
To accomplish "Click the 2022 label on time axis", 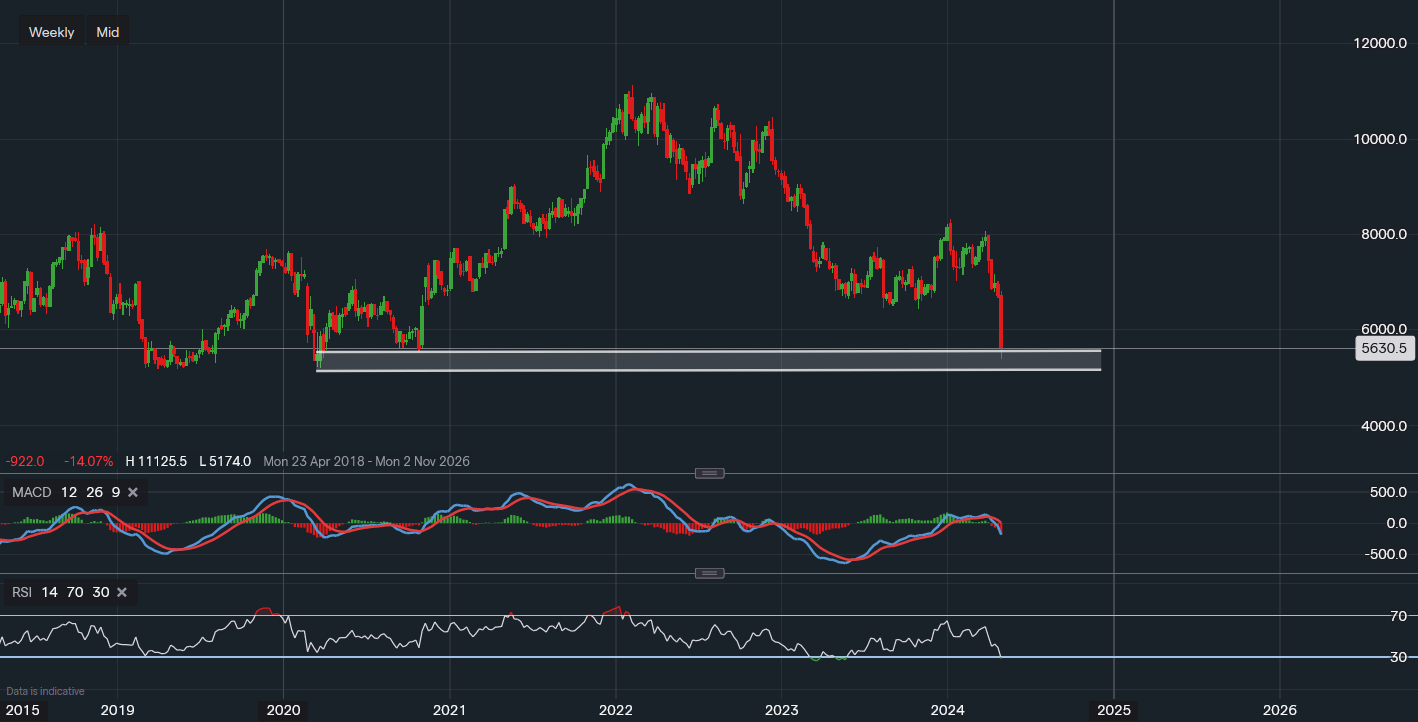I will point(615,710).
